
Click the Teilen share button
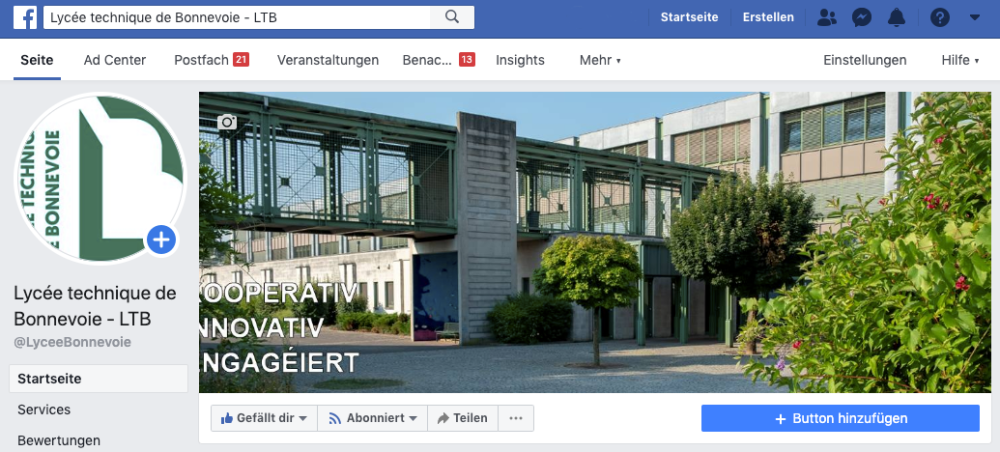click(x=462, y=418)
